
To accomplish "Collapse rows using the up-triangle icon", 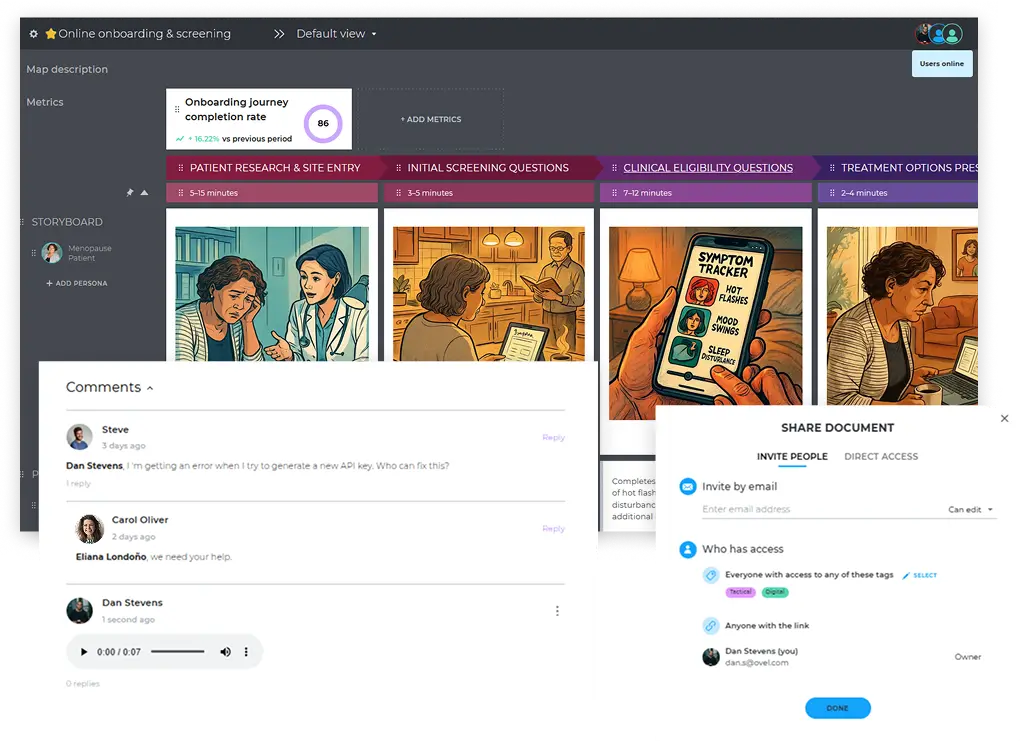I will coord(144,193).
